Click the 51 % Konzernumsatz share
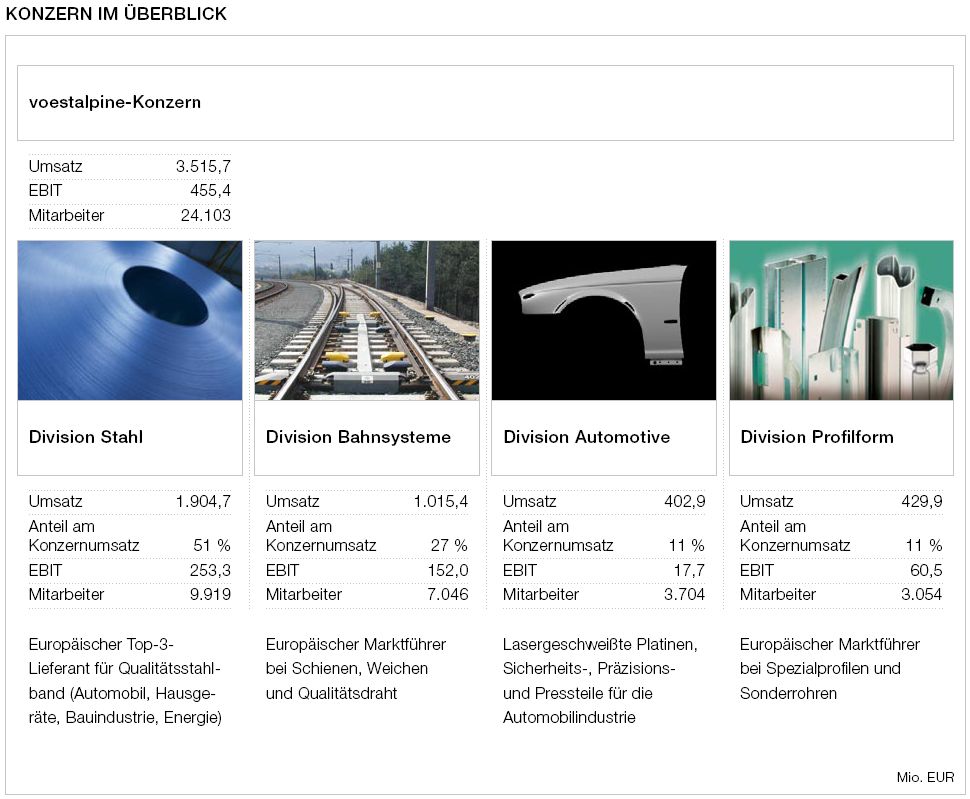 [212, 545]
